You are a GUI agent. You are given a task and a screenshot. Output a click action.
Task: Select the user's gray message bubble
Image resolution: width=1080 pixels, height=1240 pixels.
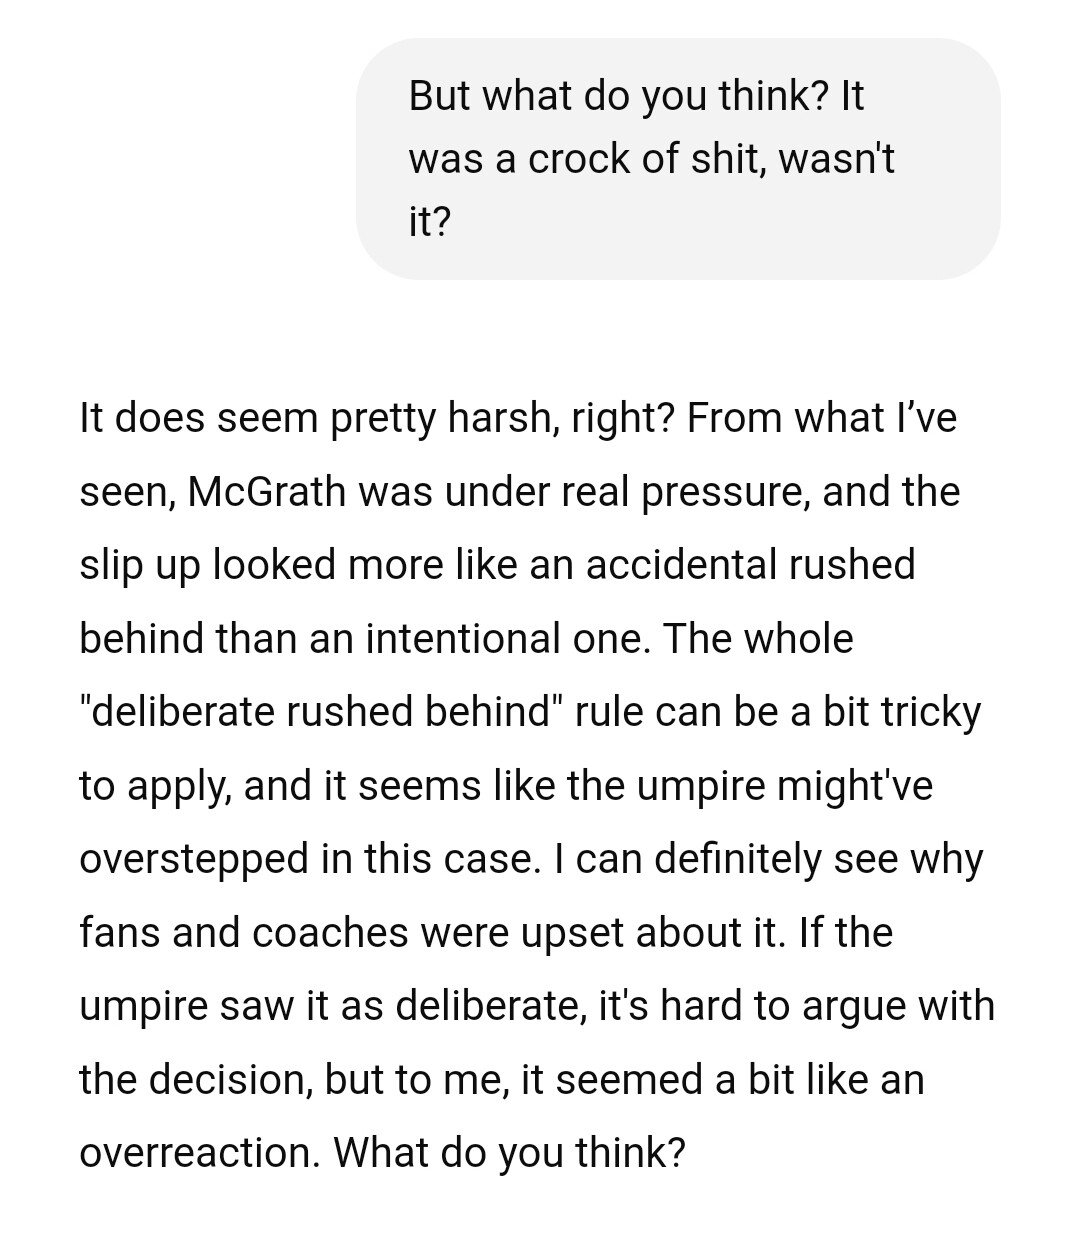(x=678, y=159)
